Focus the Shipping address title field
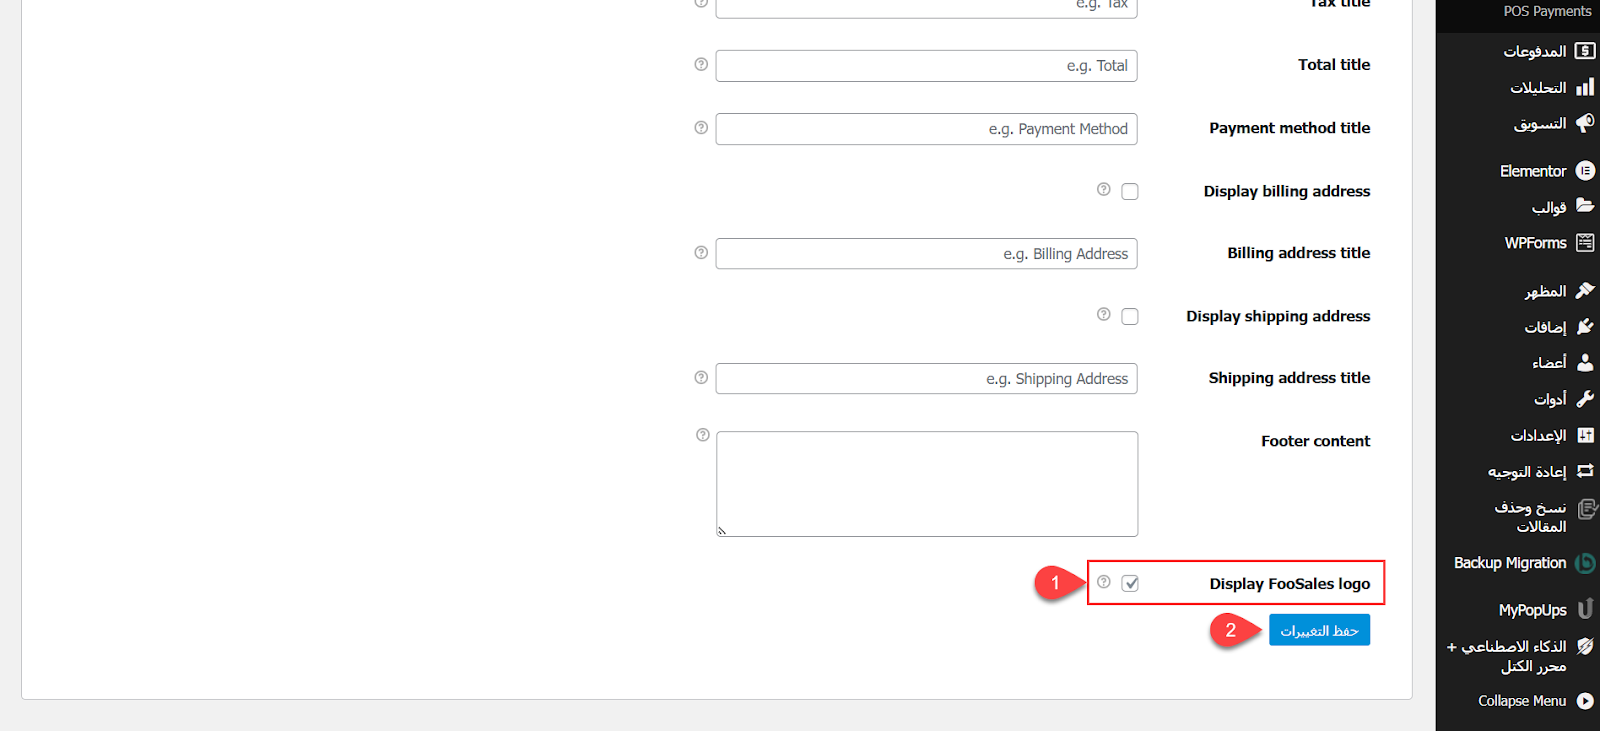This screenshot has height=731, width=1600. tap(926, 379)
